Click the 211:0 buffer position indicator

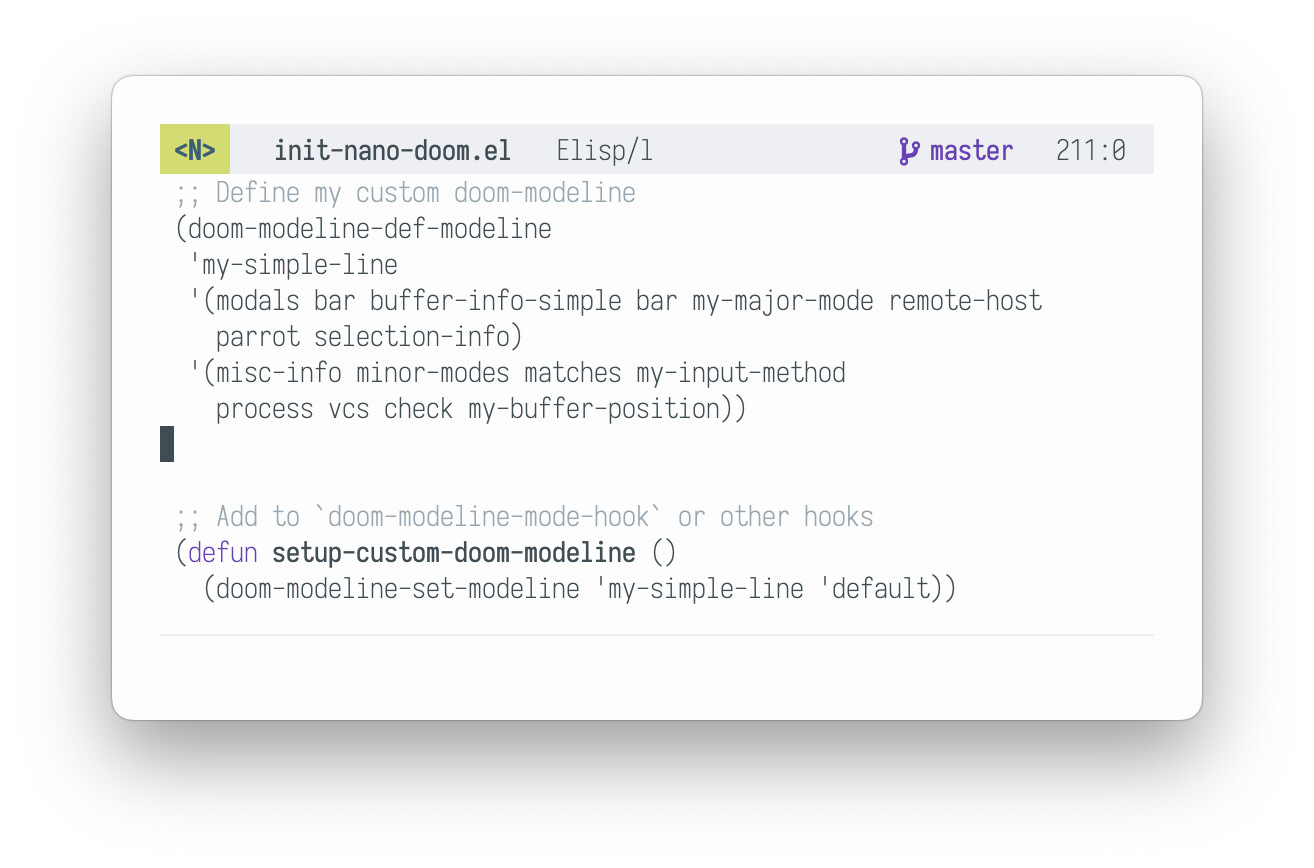pos(1090,151)
